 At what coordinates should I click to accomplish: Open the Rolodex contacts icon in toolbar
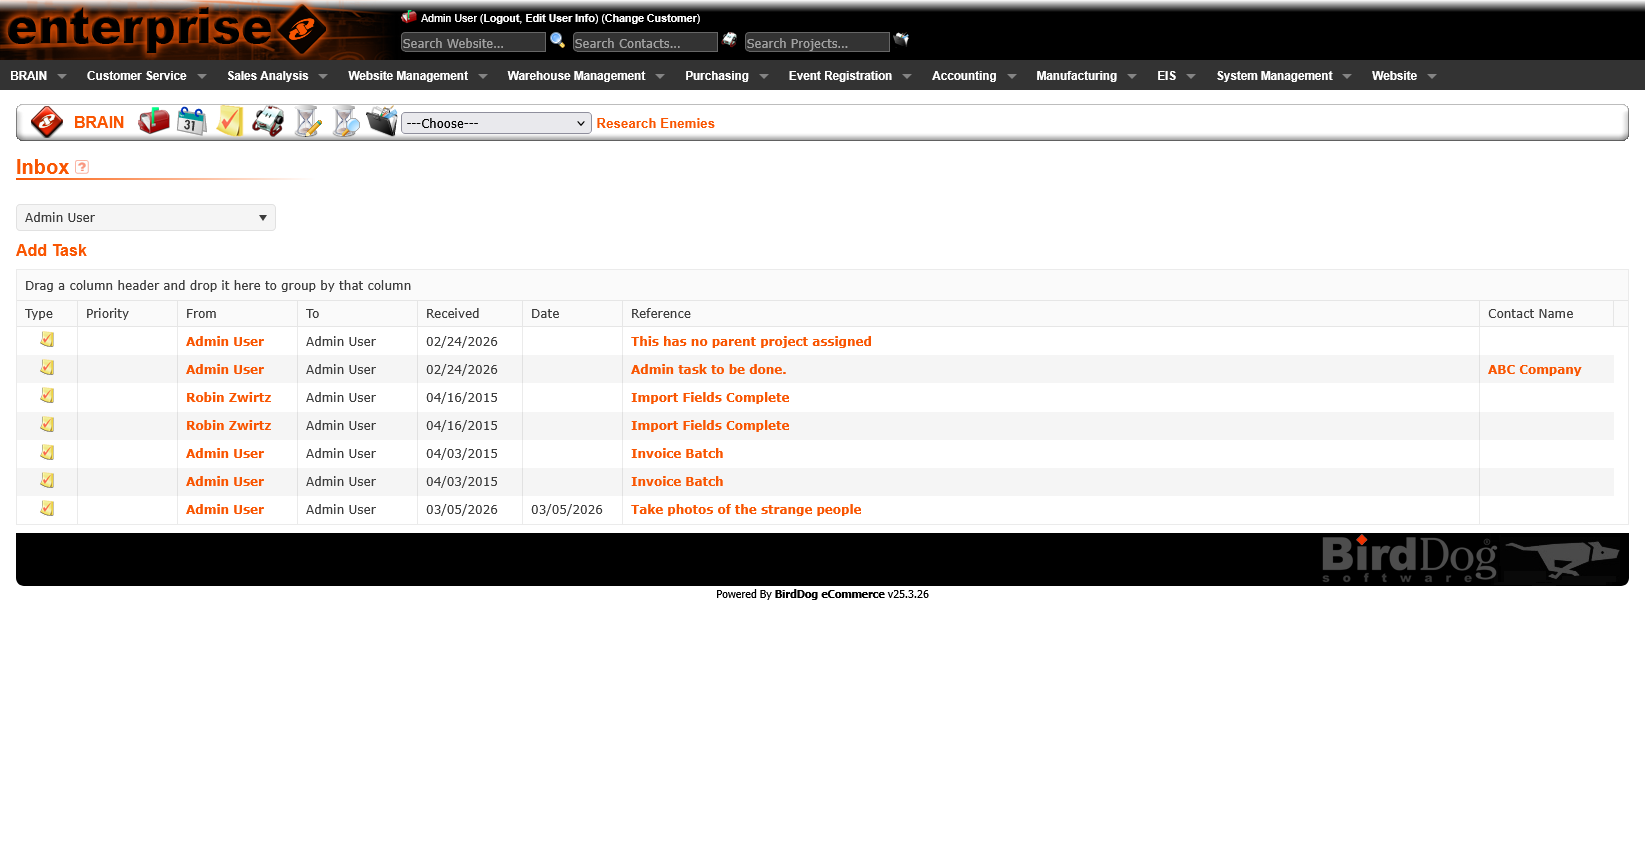click(x=268, y=122)
